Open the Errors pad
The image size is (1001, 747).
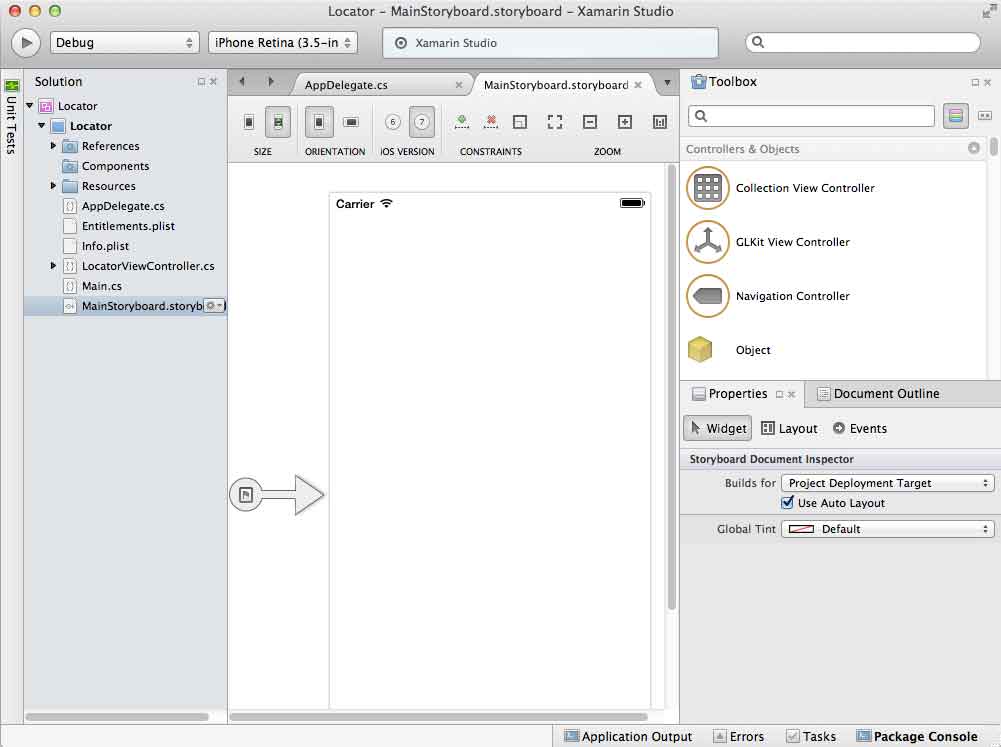(x=738, y=736)
